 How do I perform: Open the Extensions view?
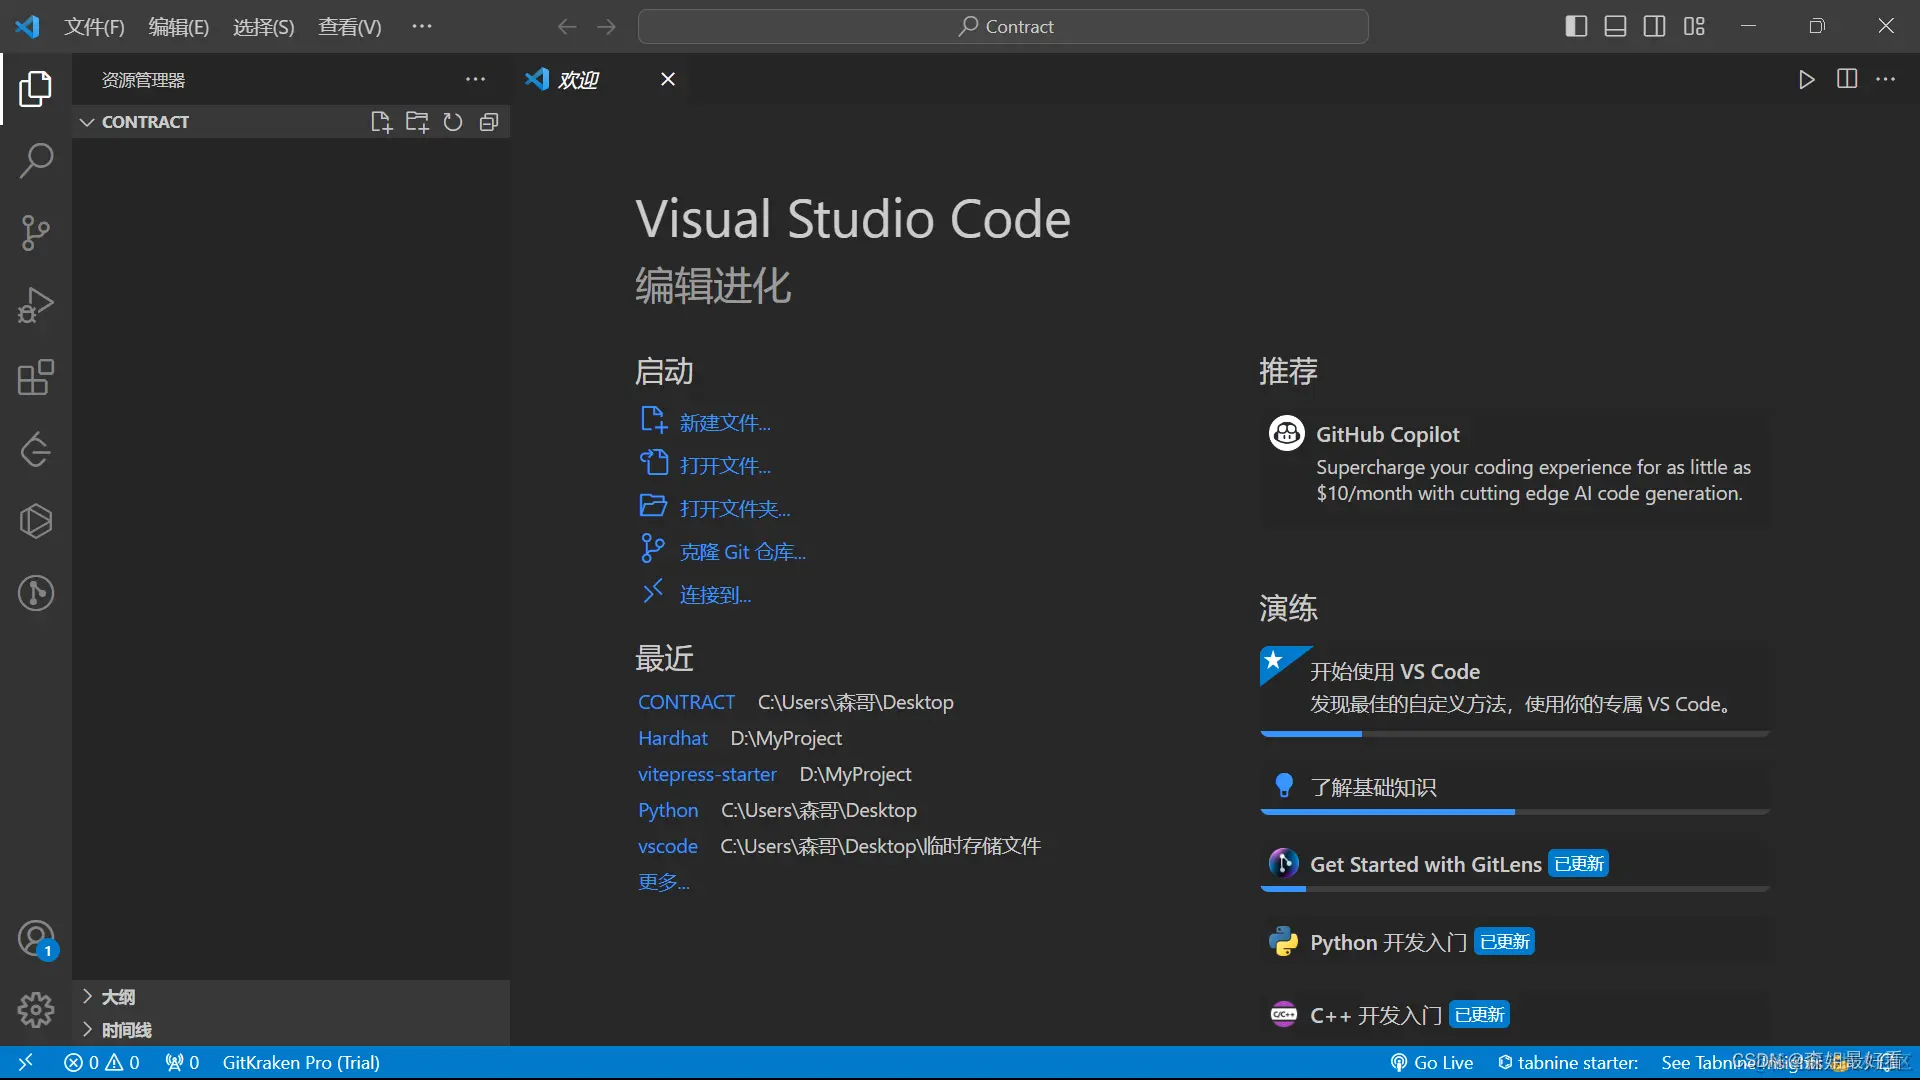click(x=36, y=378)
